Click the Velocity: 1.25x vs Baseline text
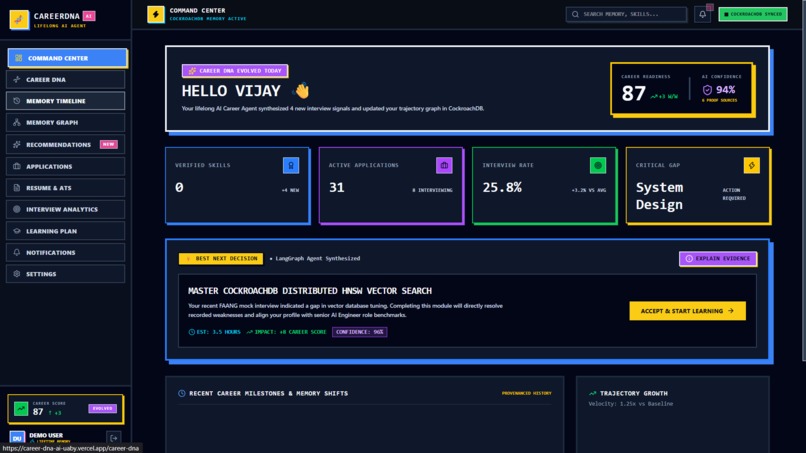 point(631,404)
